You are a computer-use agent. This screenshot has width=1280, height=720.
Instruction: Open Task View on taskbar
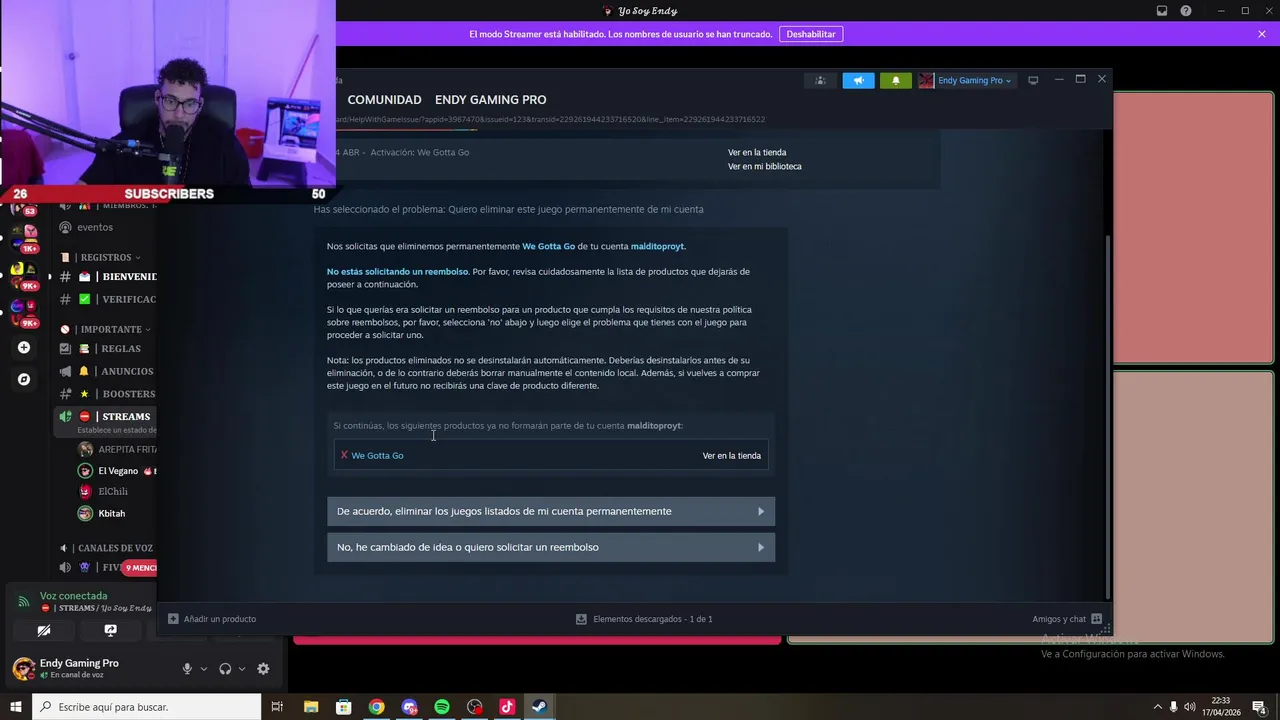(277, 707)
